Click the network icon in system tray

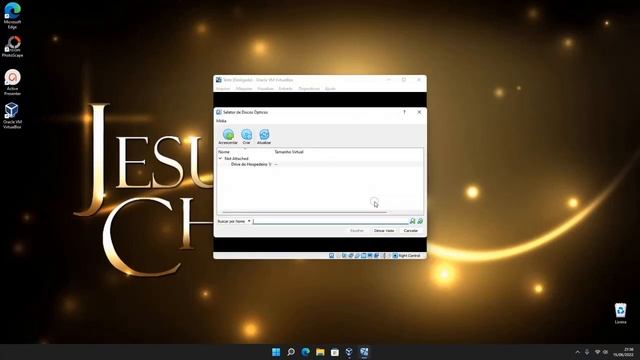[x=598, y=352]
